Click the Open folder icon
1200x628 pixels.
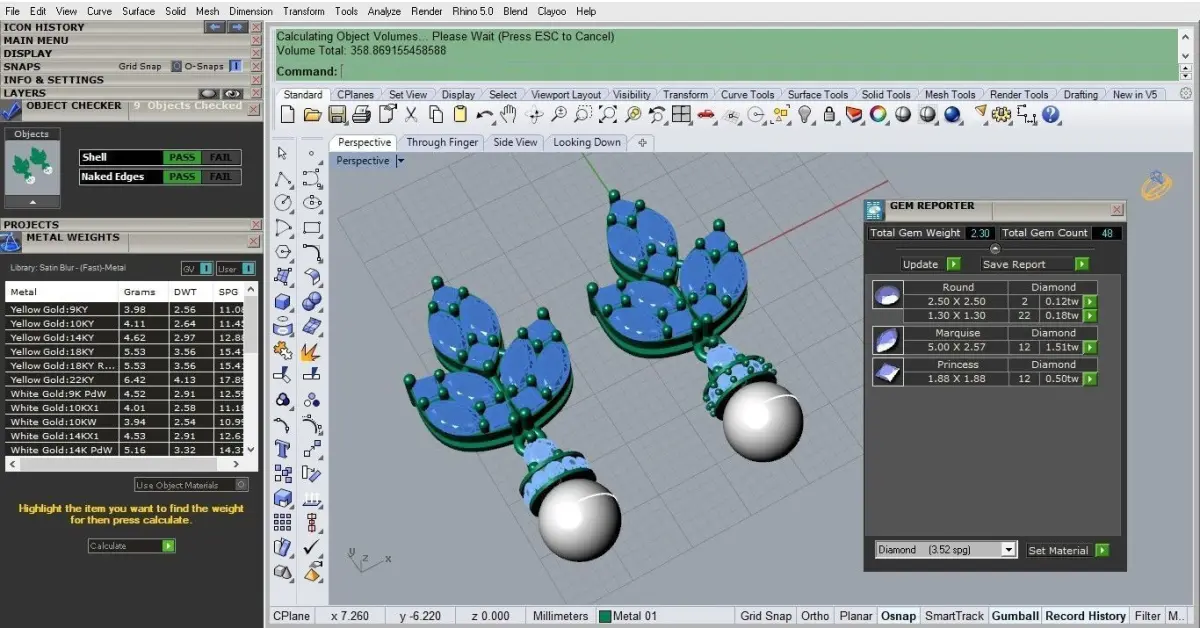point(312,115)
